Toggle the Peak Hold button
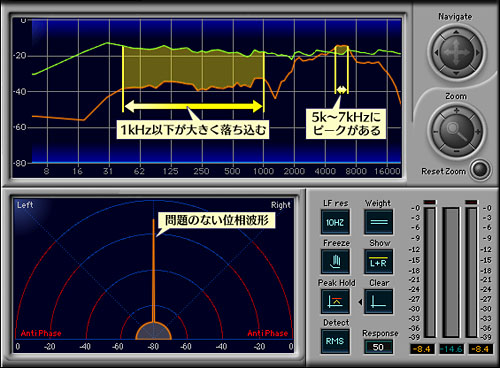 click(335, 302)
